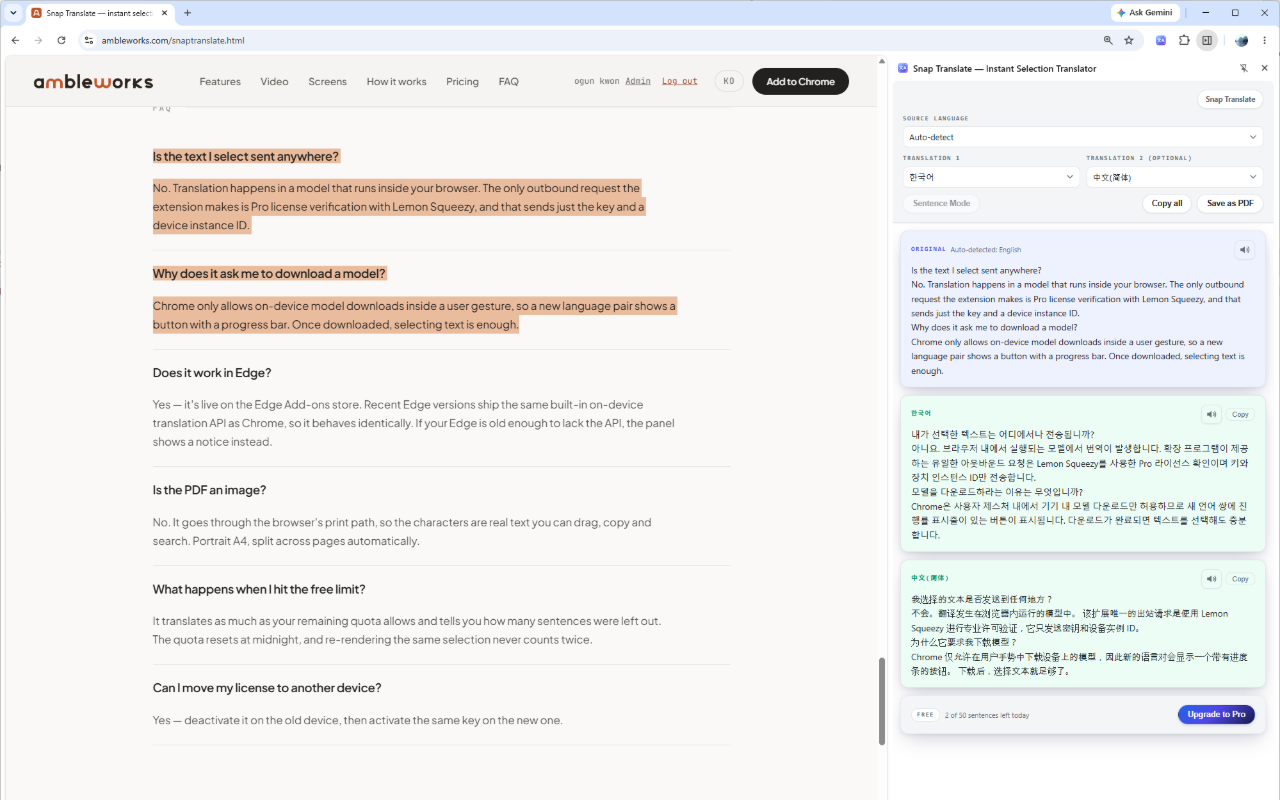Click heading 'Does it work in Edge?'

(212, 373)
